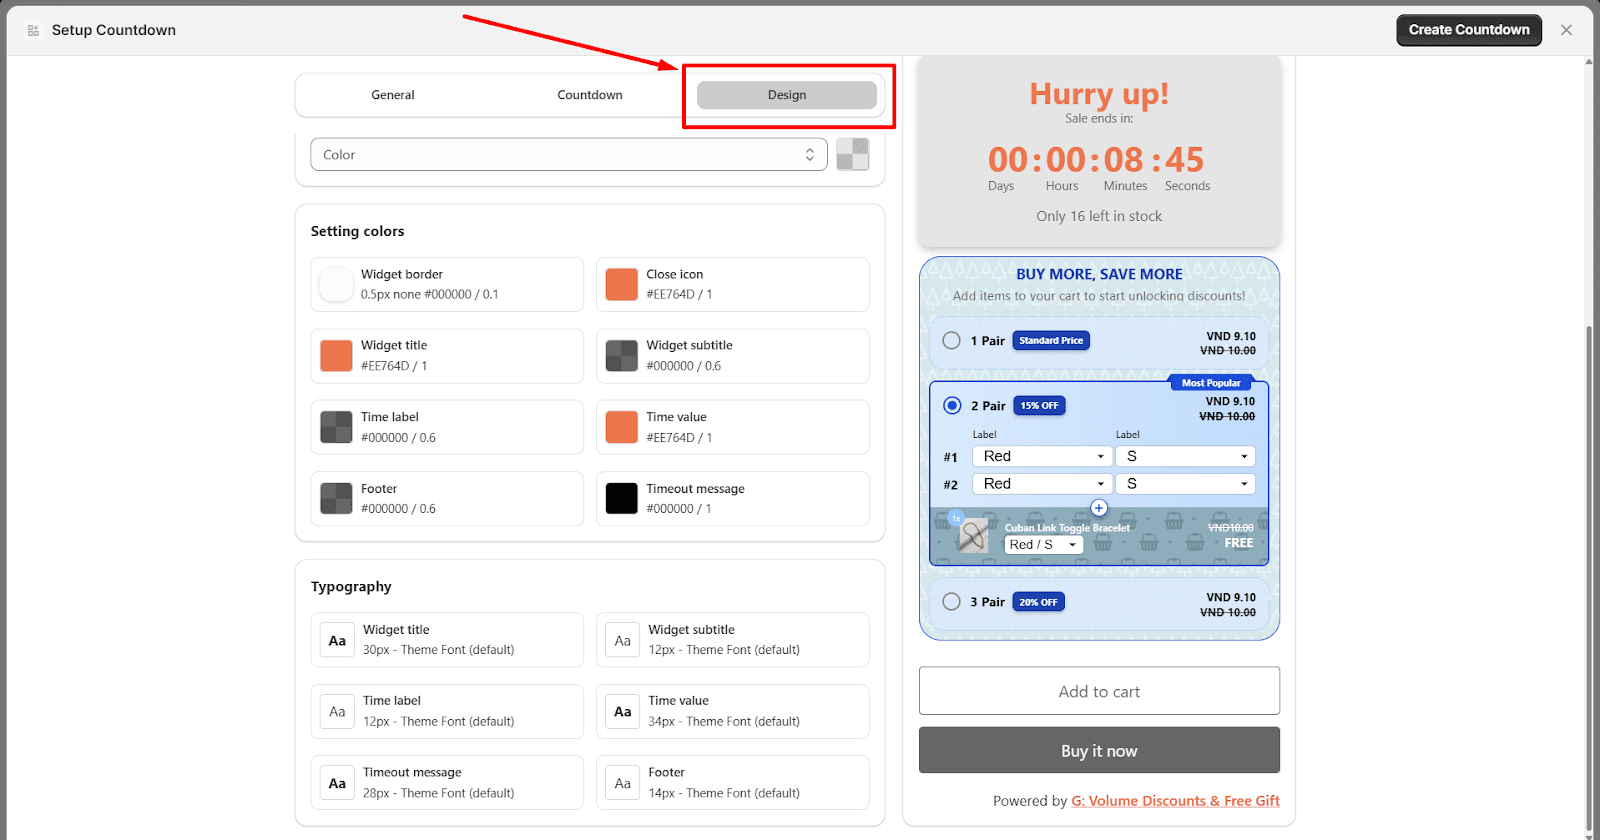Edit the Widget subtitle color swatch
The width and height of the screenshot is (1600, 840).
click(622, 355)
